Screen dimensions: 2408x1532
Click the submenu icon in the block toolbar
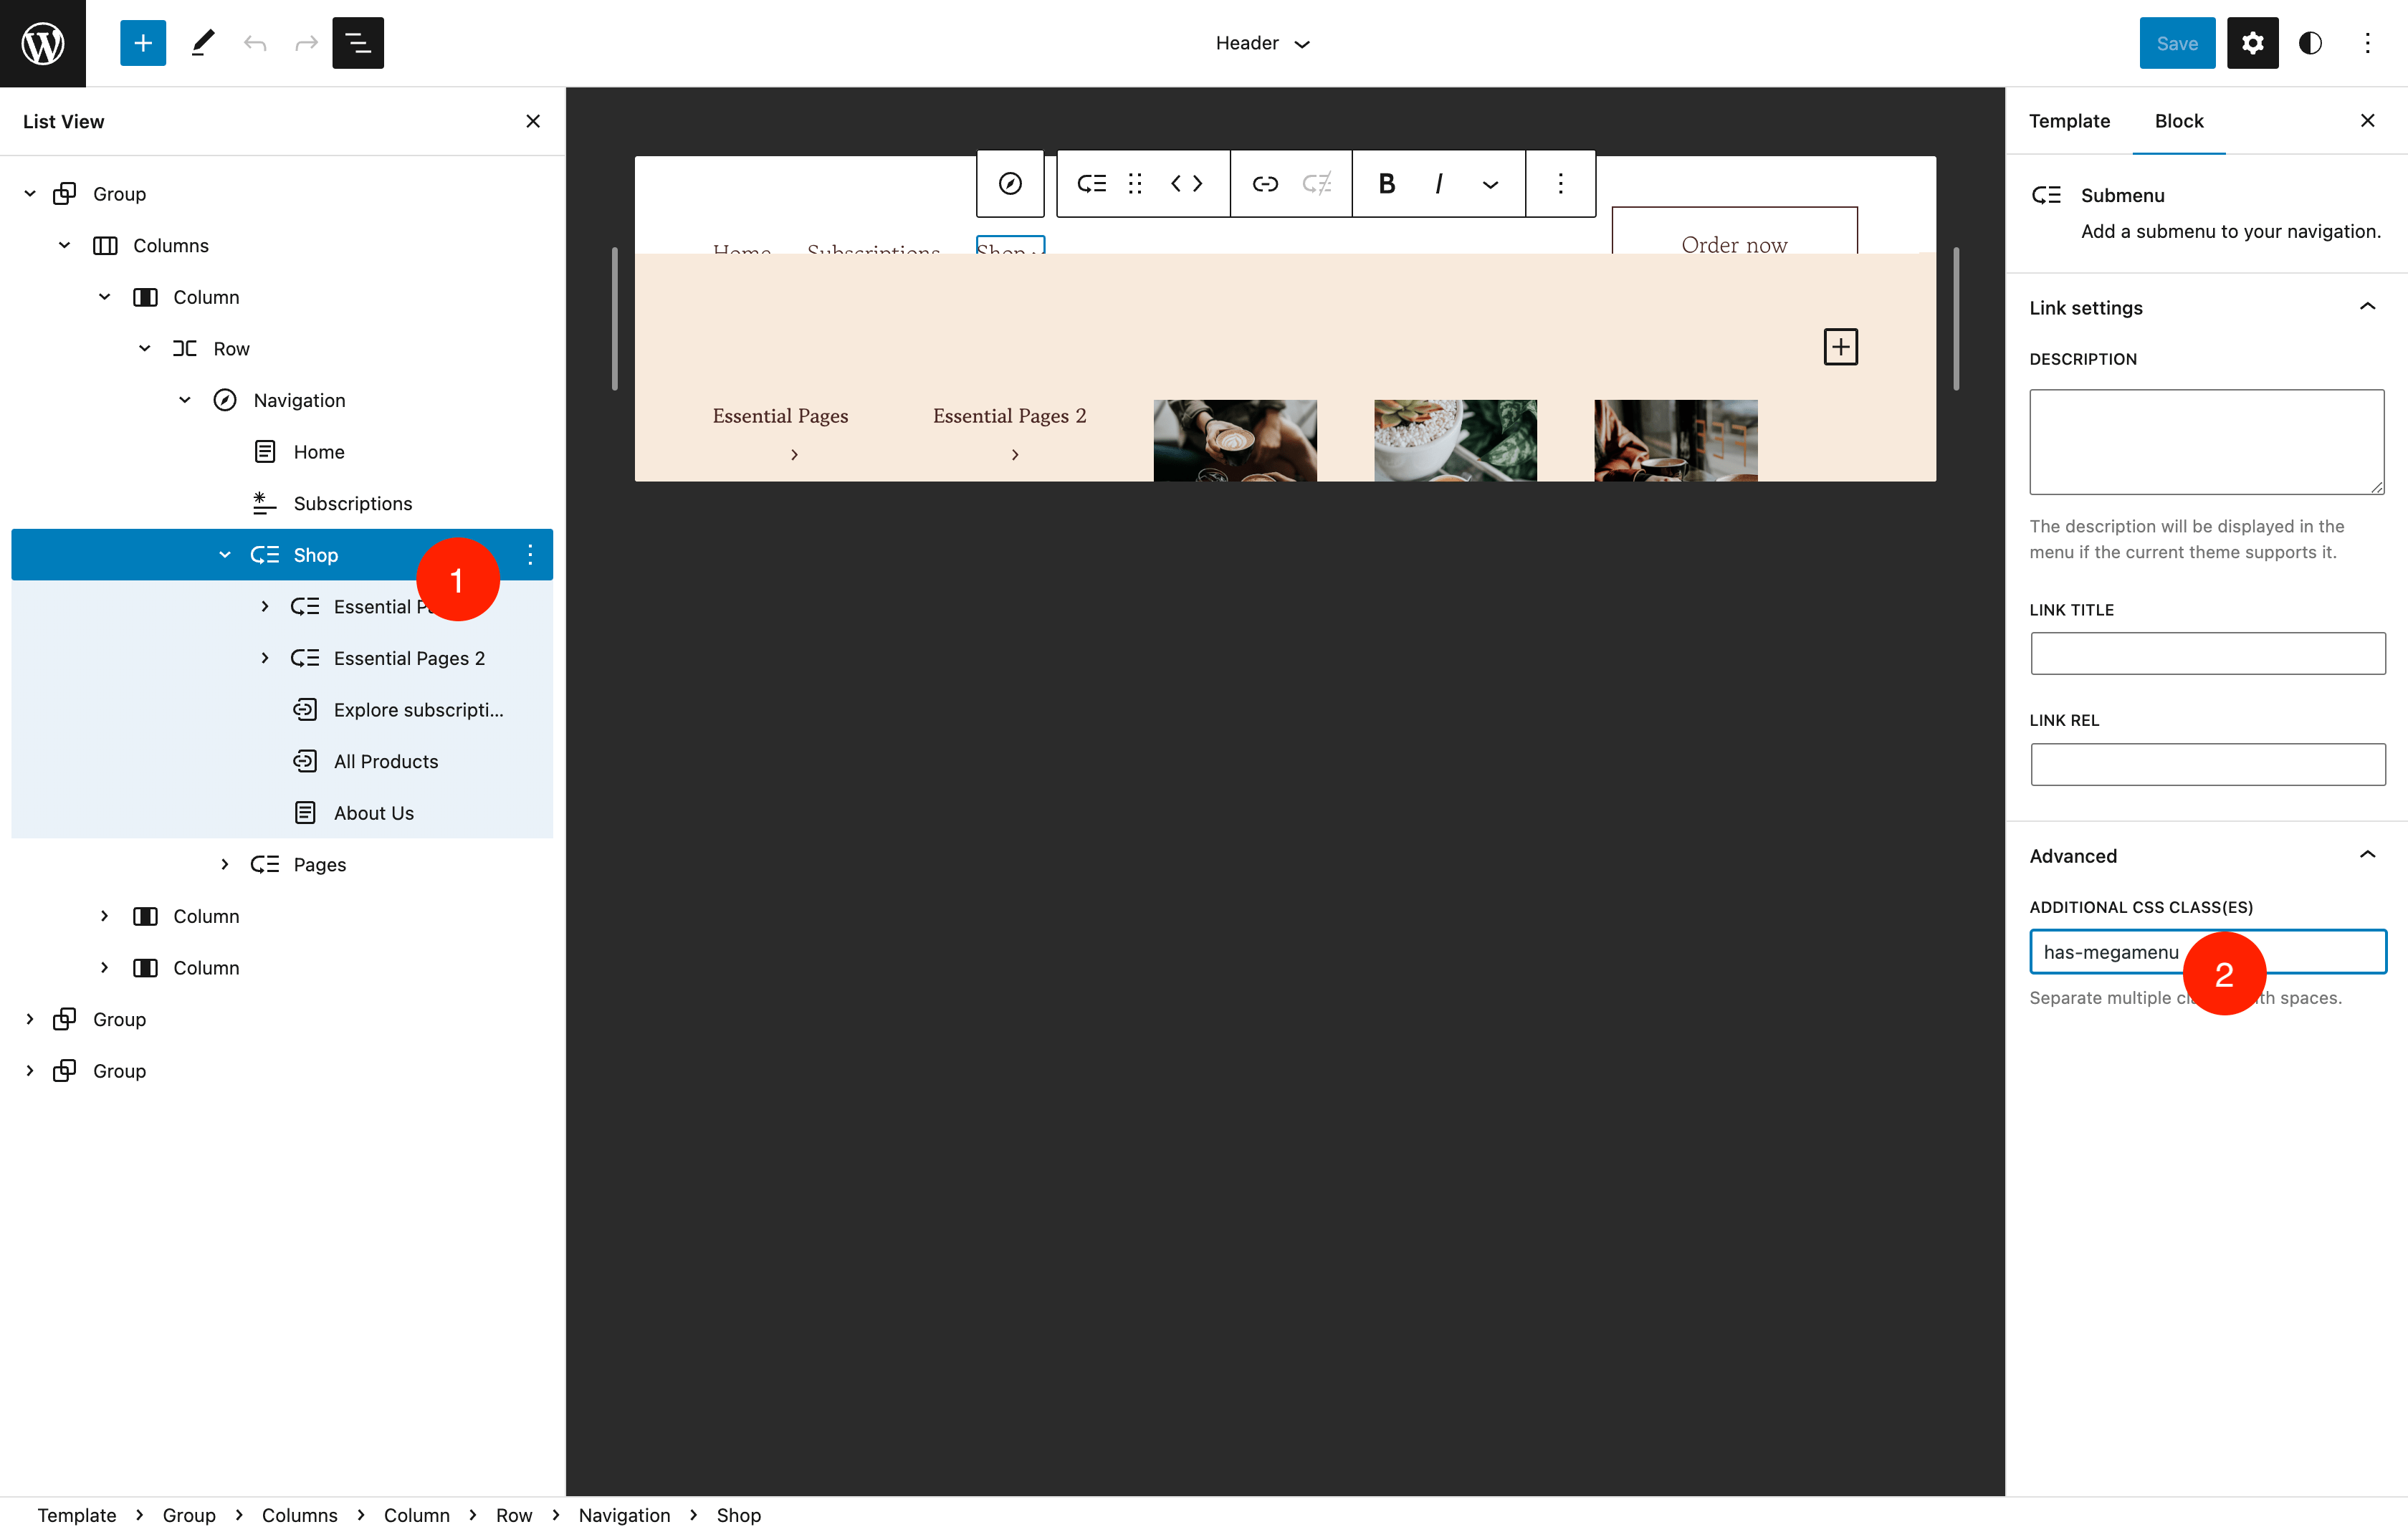click(1091, 183)
